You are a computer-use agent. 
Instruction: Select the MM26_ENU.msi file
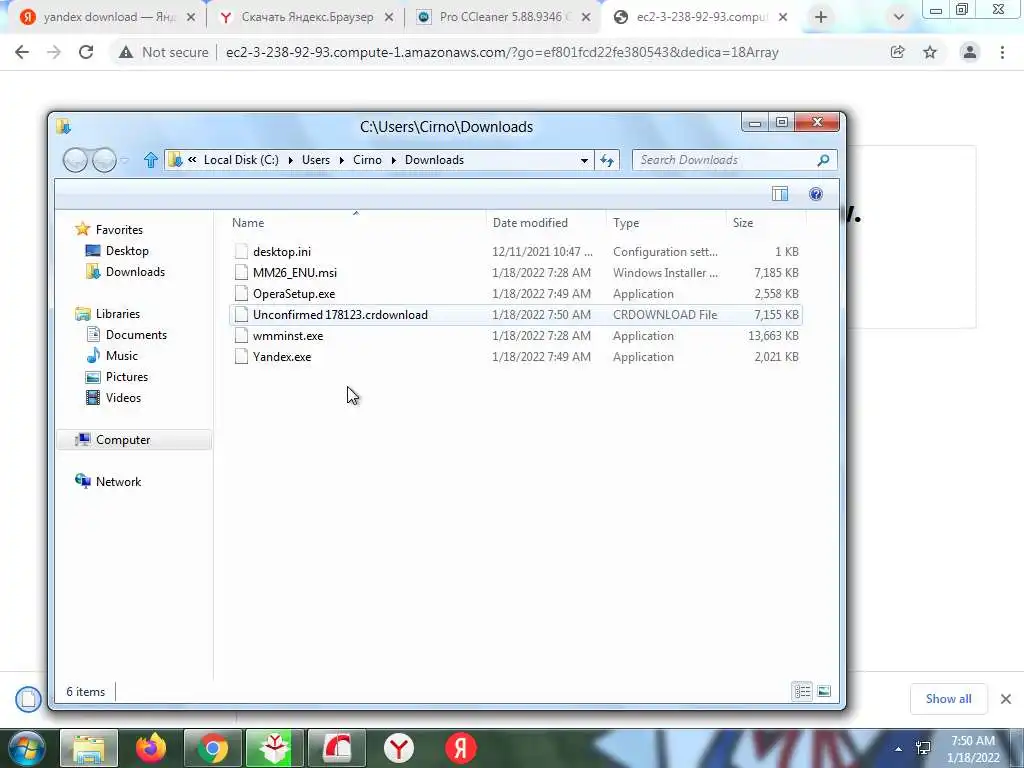[x=516, y=272]
